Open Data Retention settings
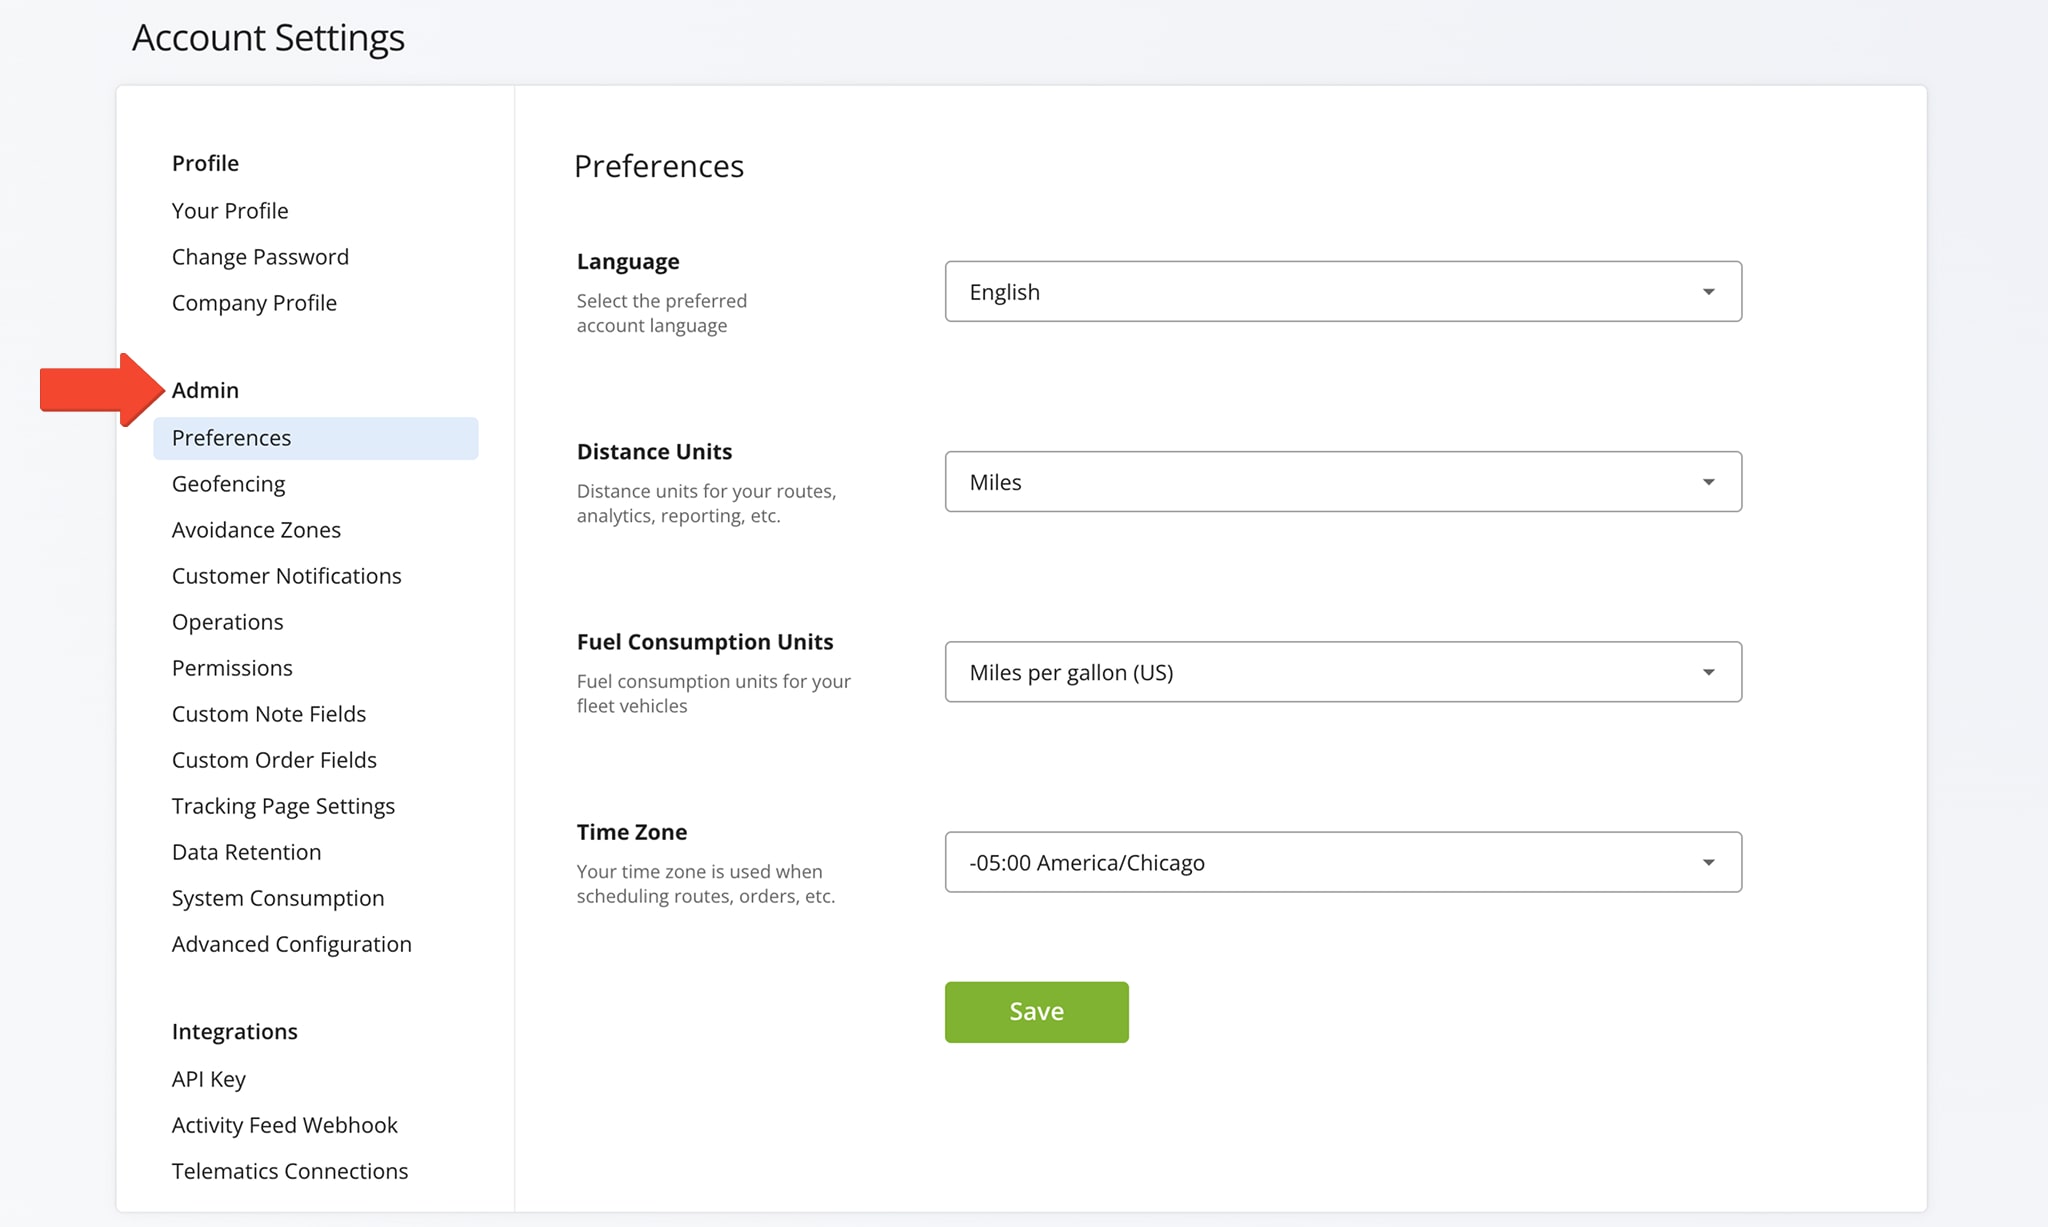This screenshot has height=1227, width=2048. tap(246, 851)
